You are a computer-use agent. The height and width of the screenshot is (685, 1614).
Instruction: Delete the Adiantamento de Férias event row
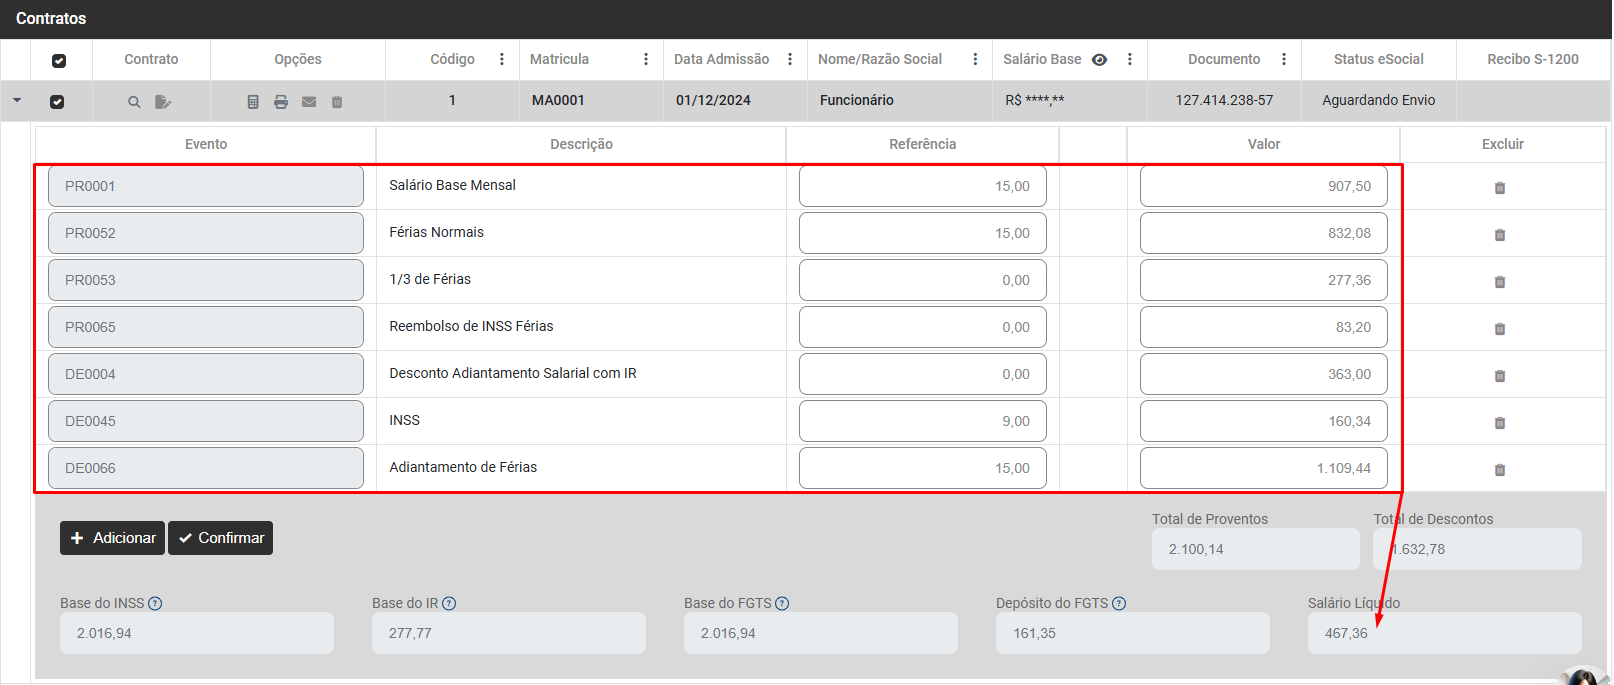pos(1500,470)
